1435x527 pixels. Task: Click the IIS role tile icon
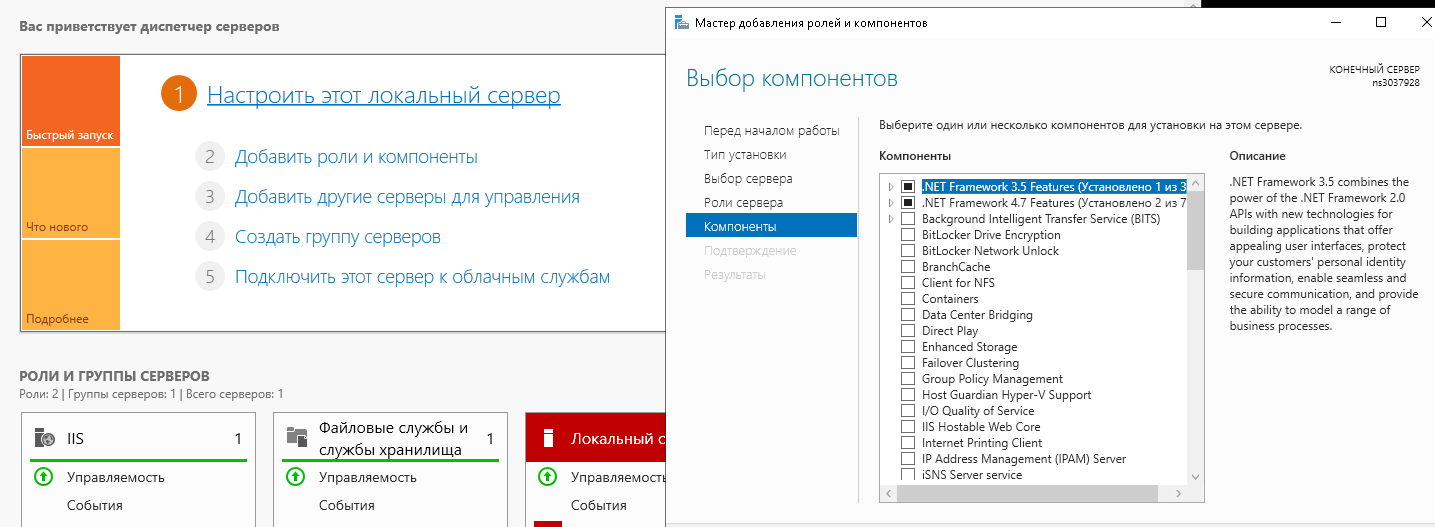tap(44, 438)
